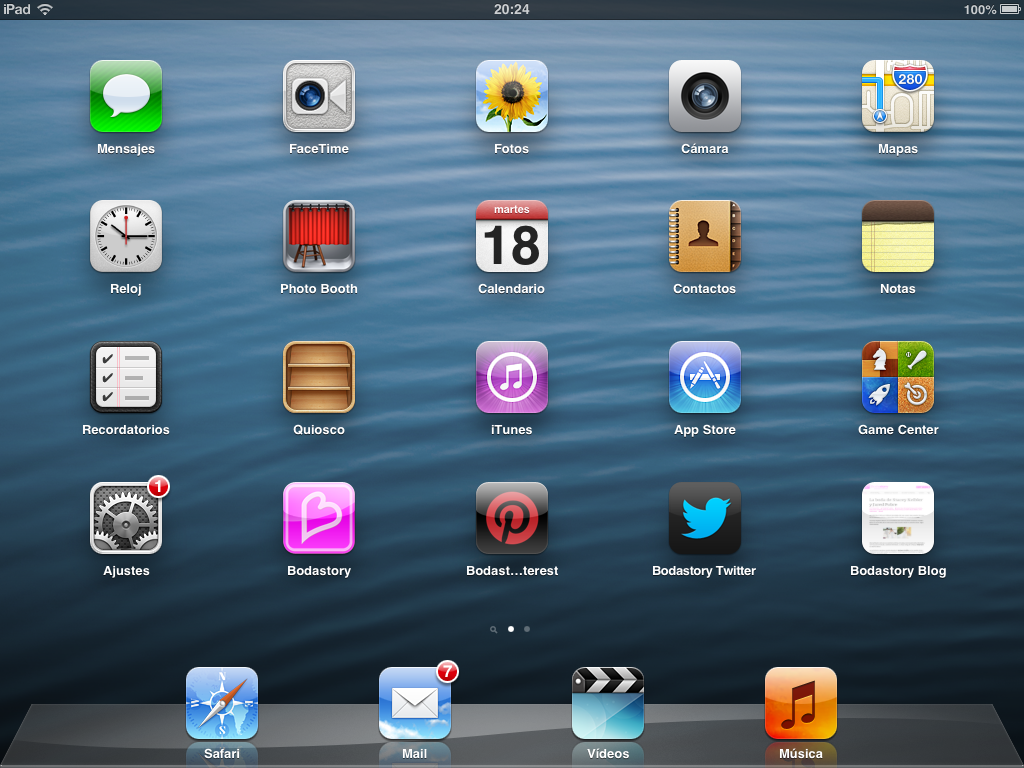This screenshot has width=1024, height=768.
Task: Open the Notas app
Action: [898, 236]
